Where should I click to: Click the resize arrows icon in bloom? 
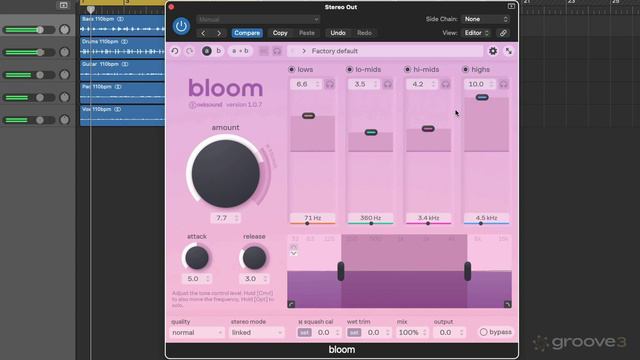[509, 51]
